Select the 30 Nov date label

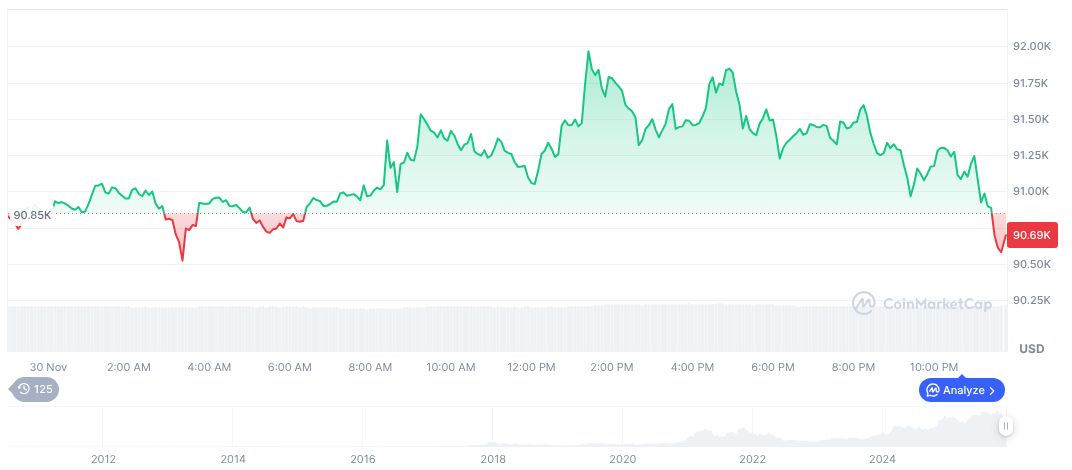tap(47, 367)
